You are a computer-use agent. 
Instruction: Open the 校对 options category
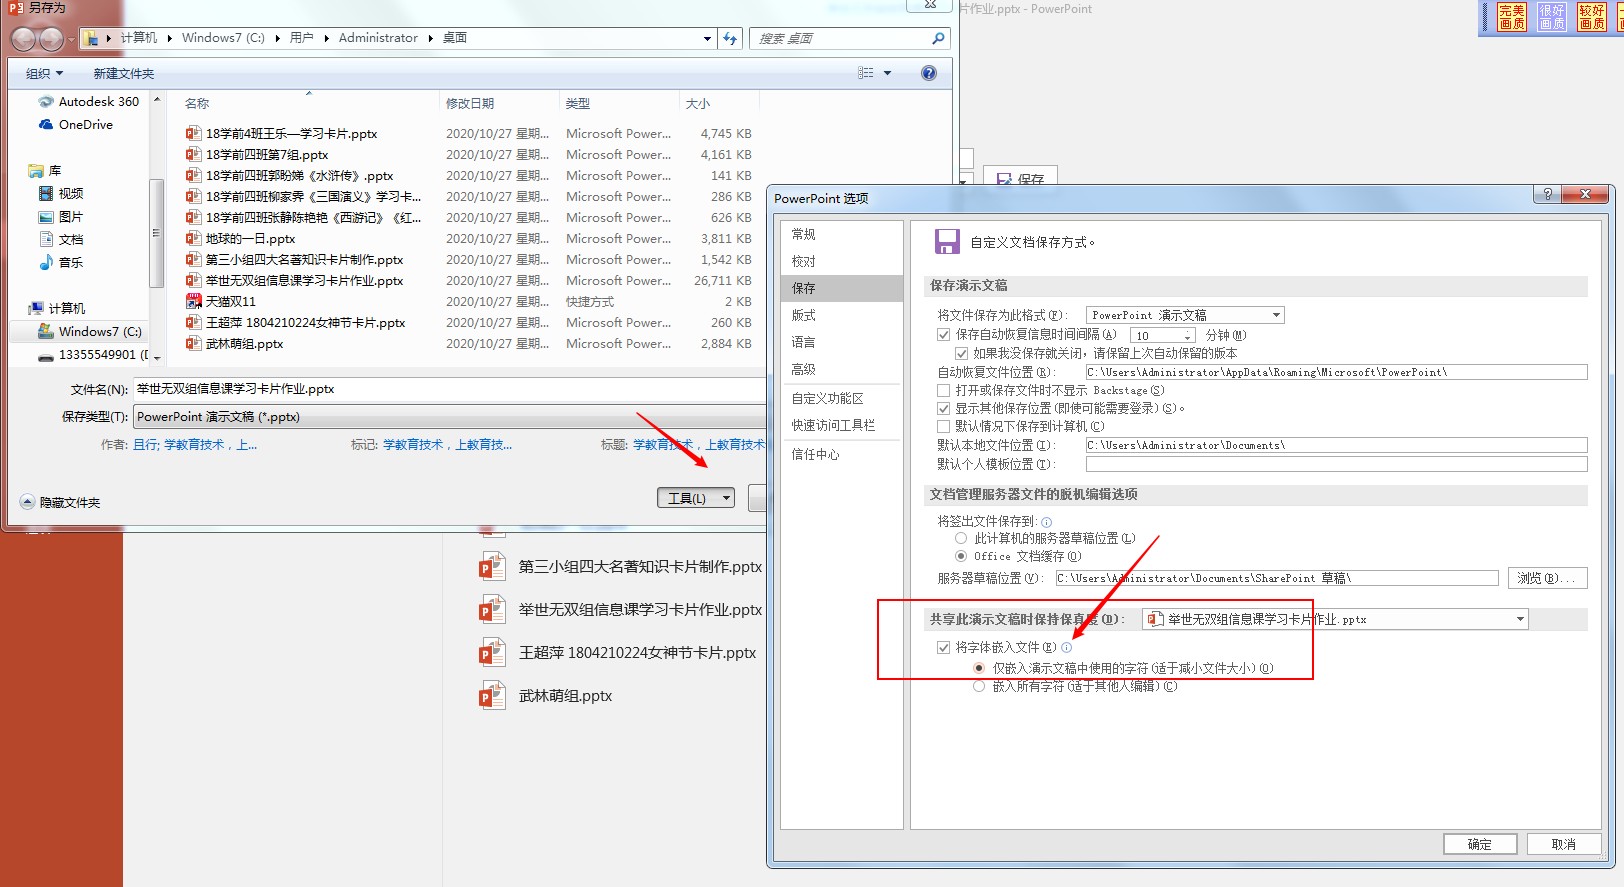[841, 261]
